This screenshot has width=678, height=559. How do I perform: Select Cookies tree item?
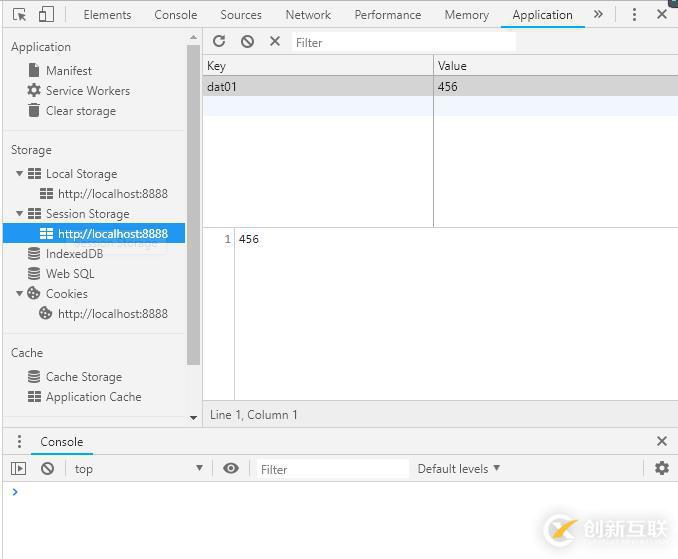pyautogui.click(x=67, y=294)
